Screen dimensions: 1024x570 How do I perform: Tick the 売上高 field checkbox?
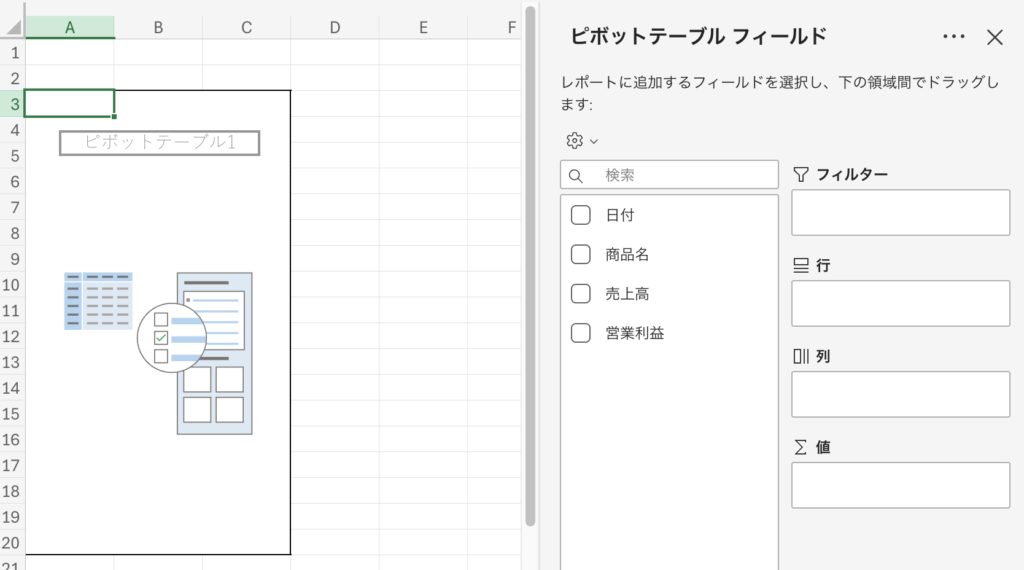click(x=581, y=294)
